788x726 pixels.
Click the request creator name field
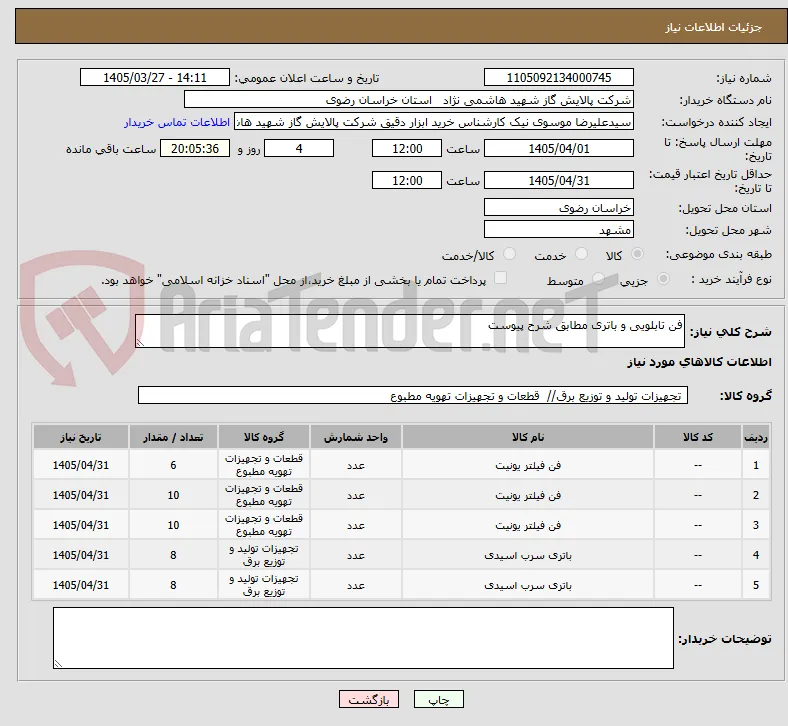pyautogui.click(x=434, y=122)
